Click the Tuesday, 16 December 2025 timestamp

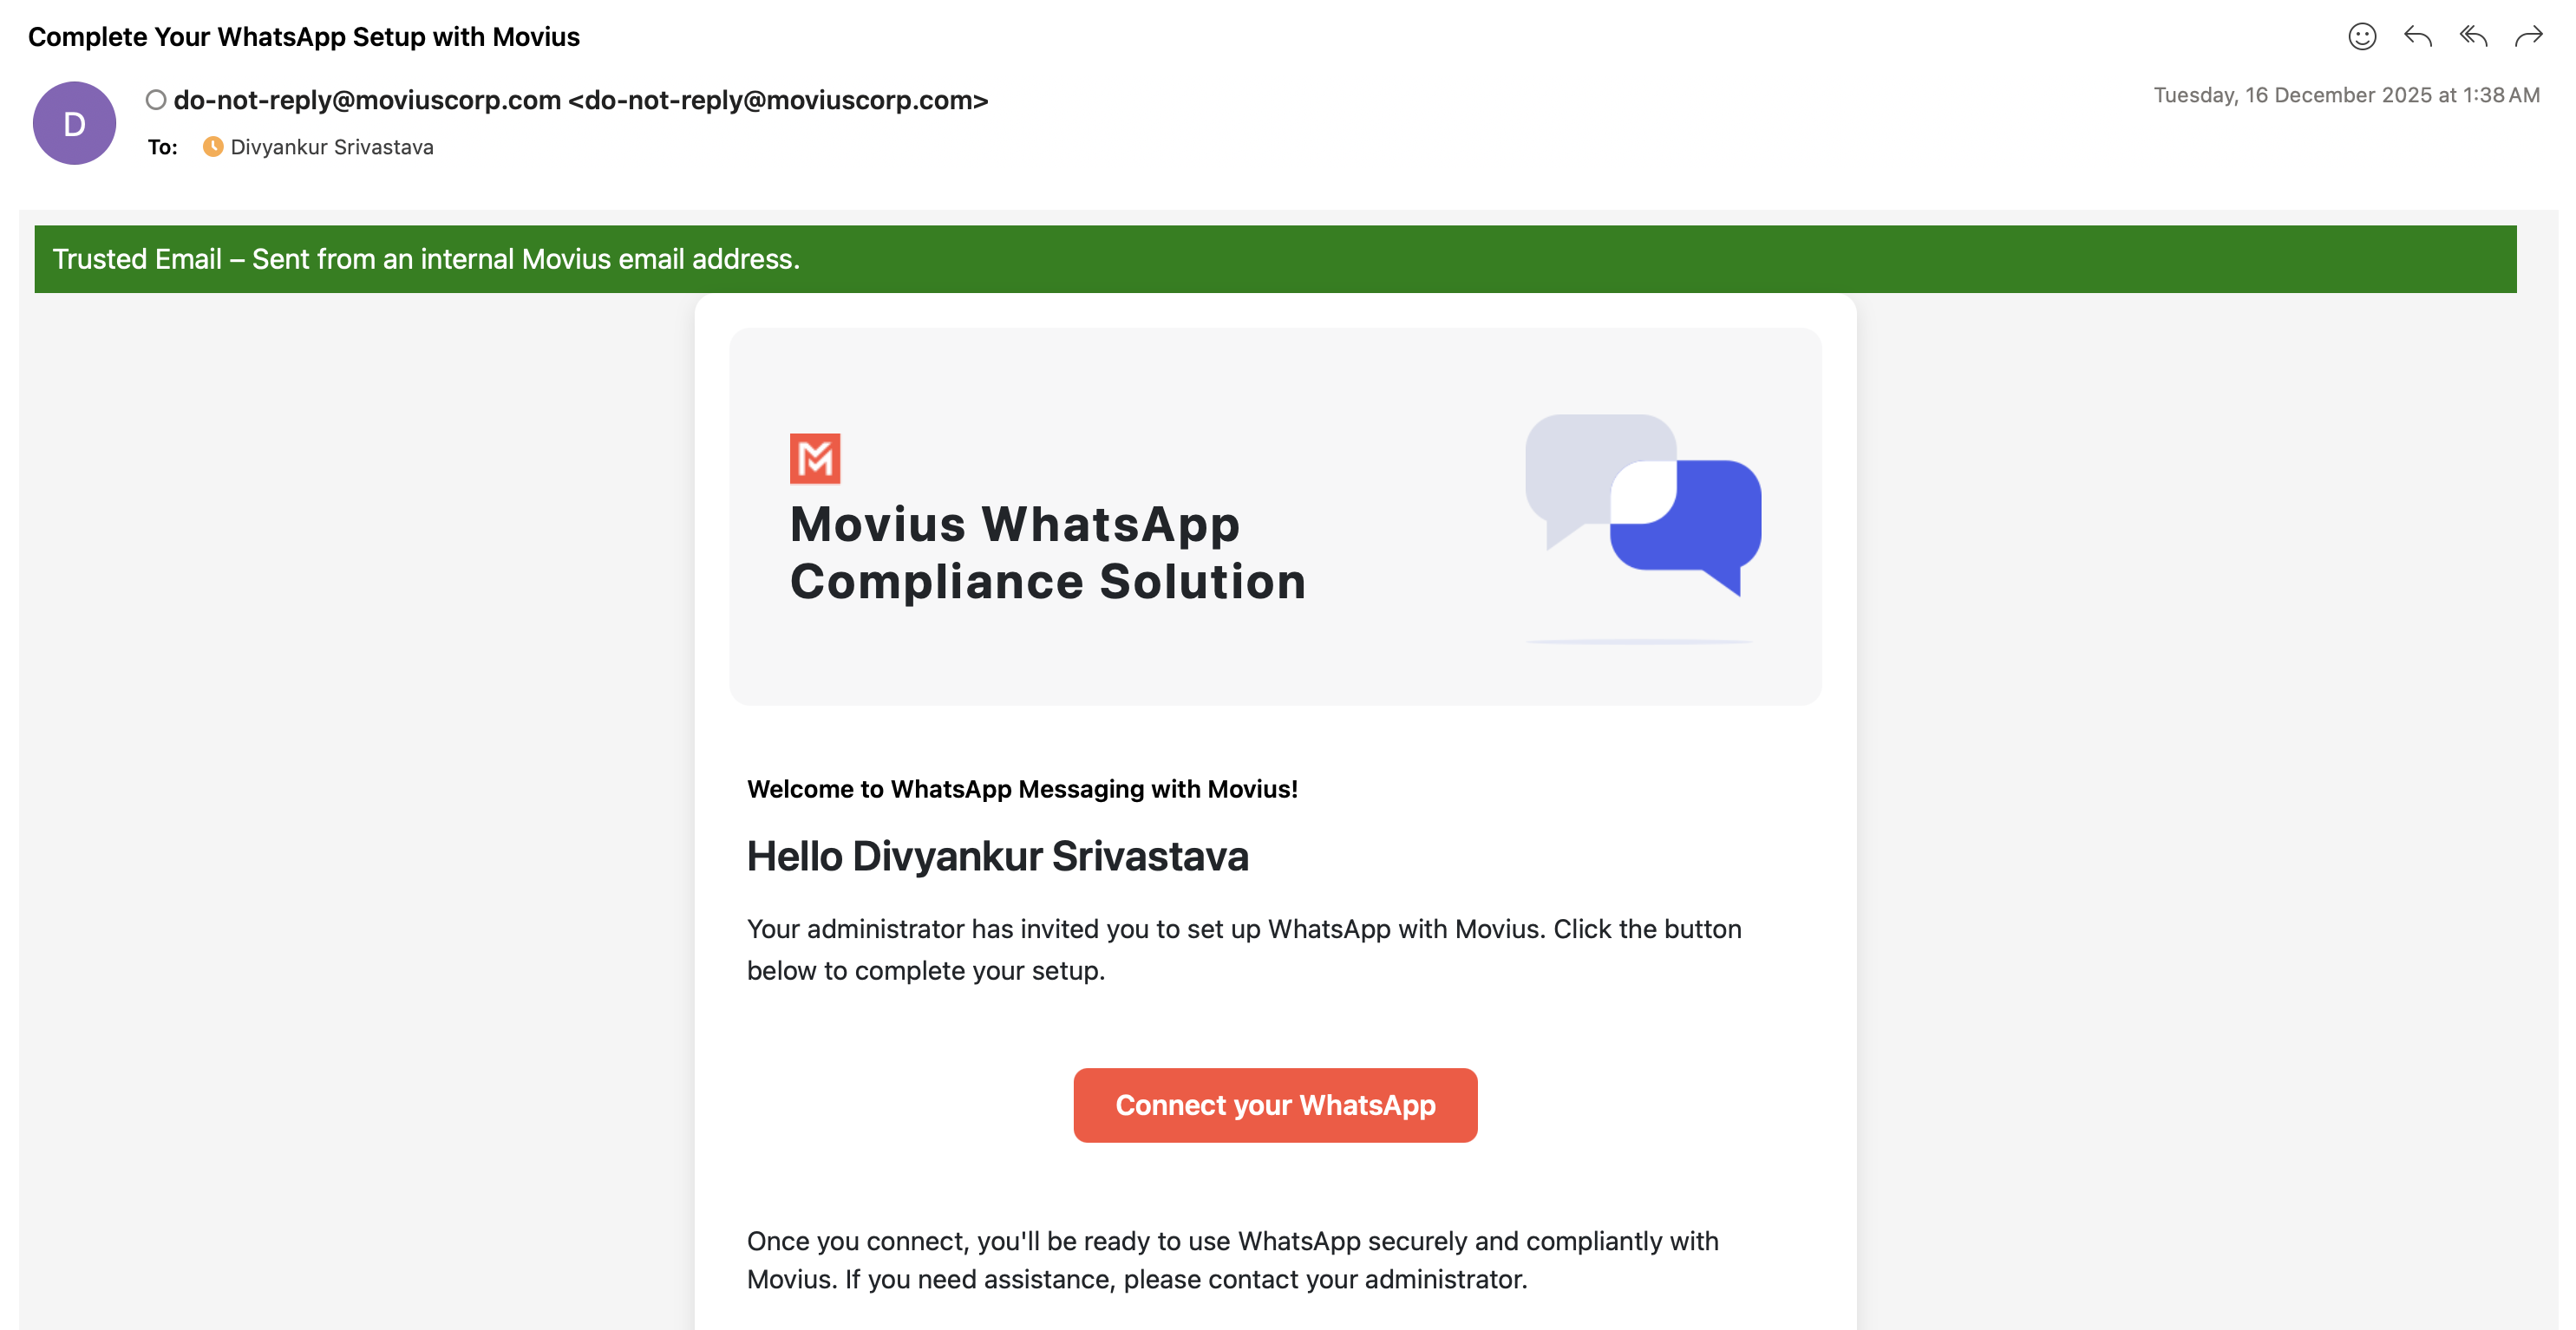pos(2345,95)
